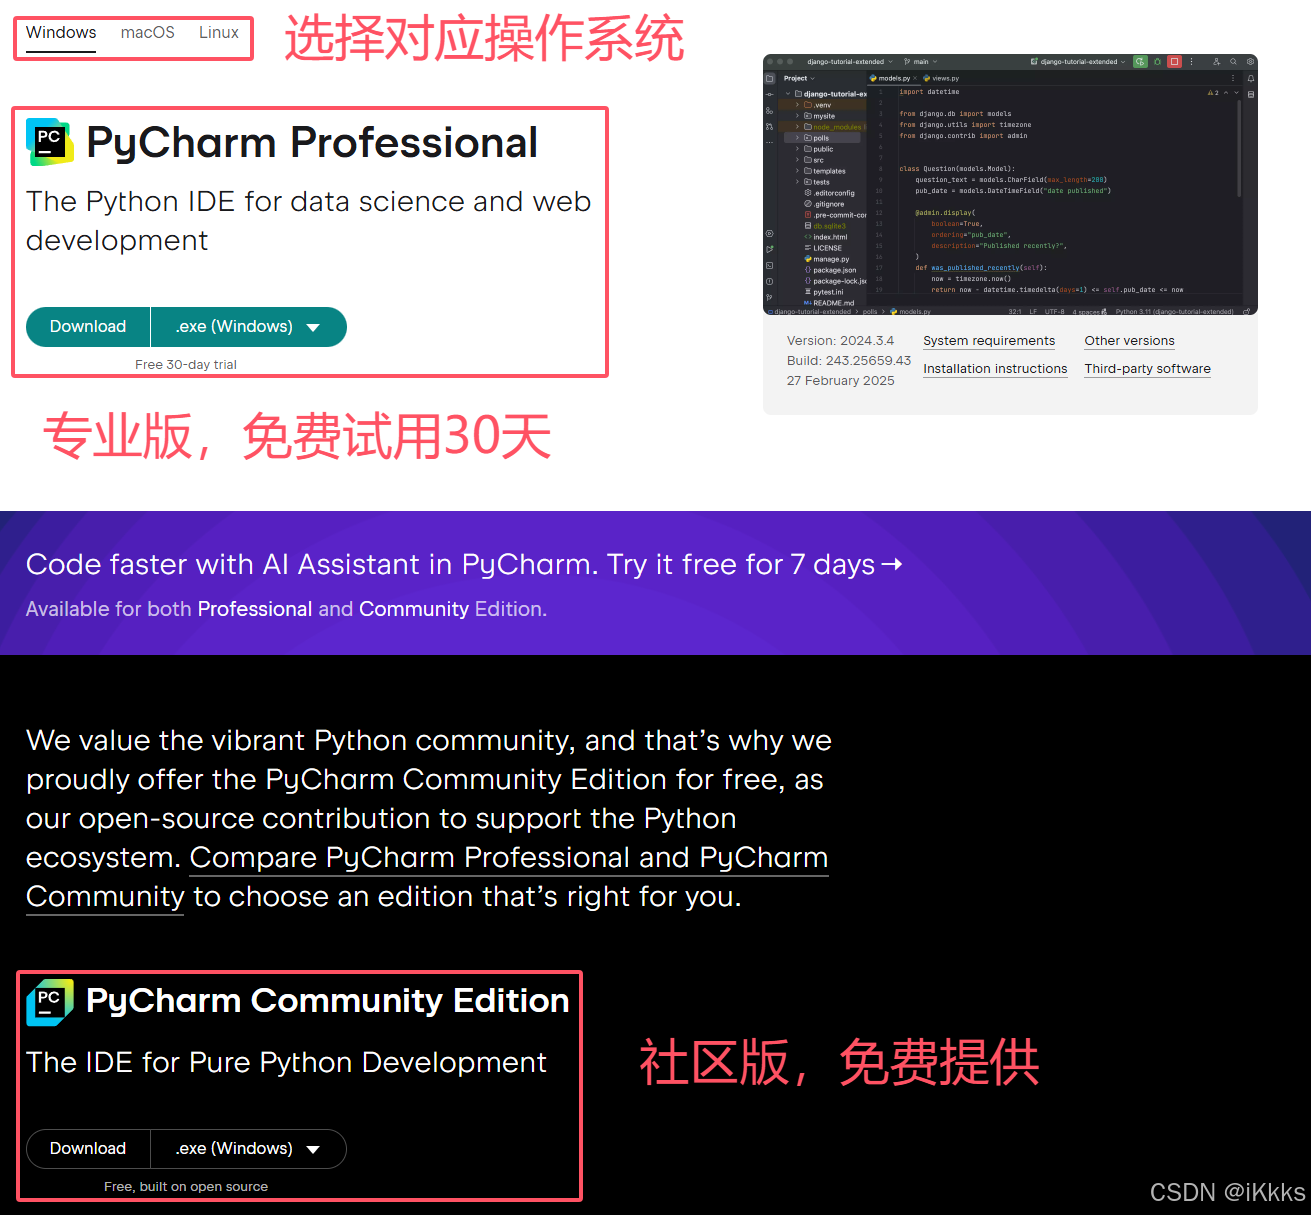1311x1215 pixels.
Task: Click the toolbar vertical-dots More actions in IDE preview
Action: 1191,62
